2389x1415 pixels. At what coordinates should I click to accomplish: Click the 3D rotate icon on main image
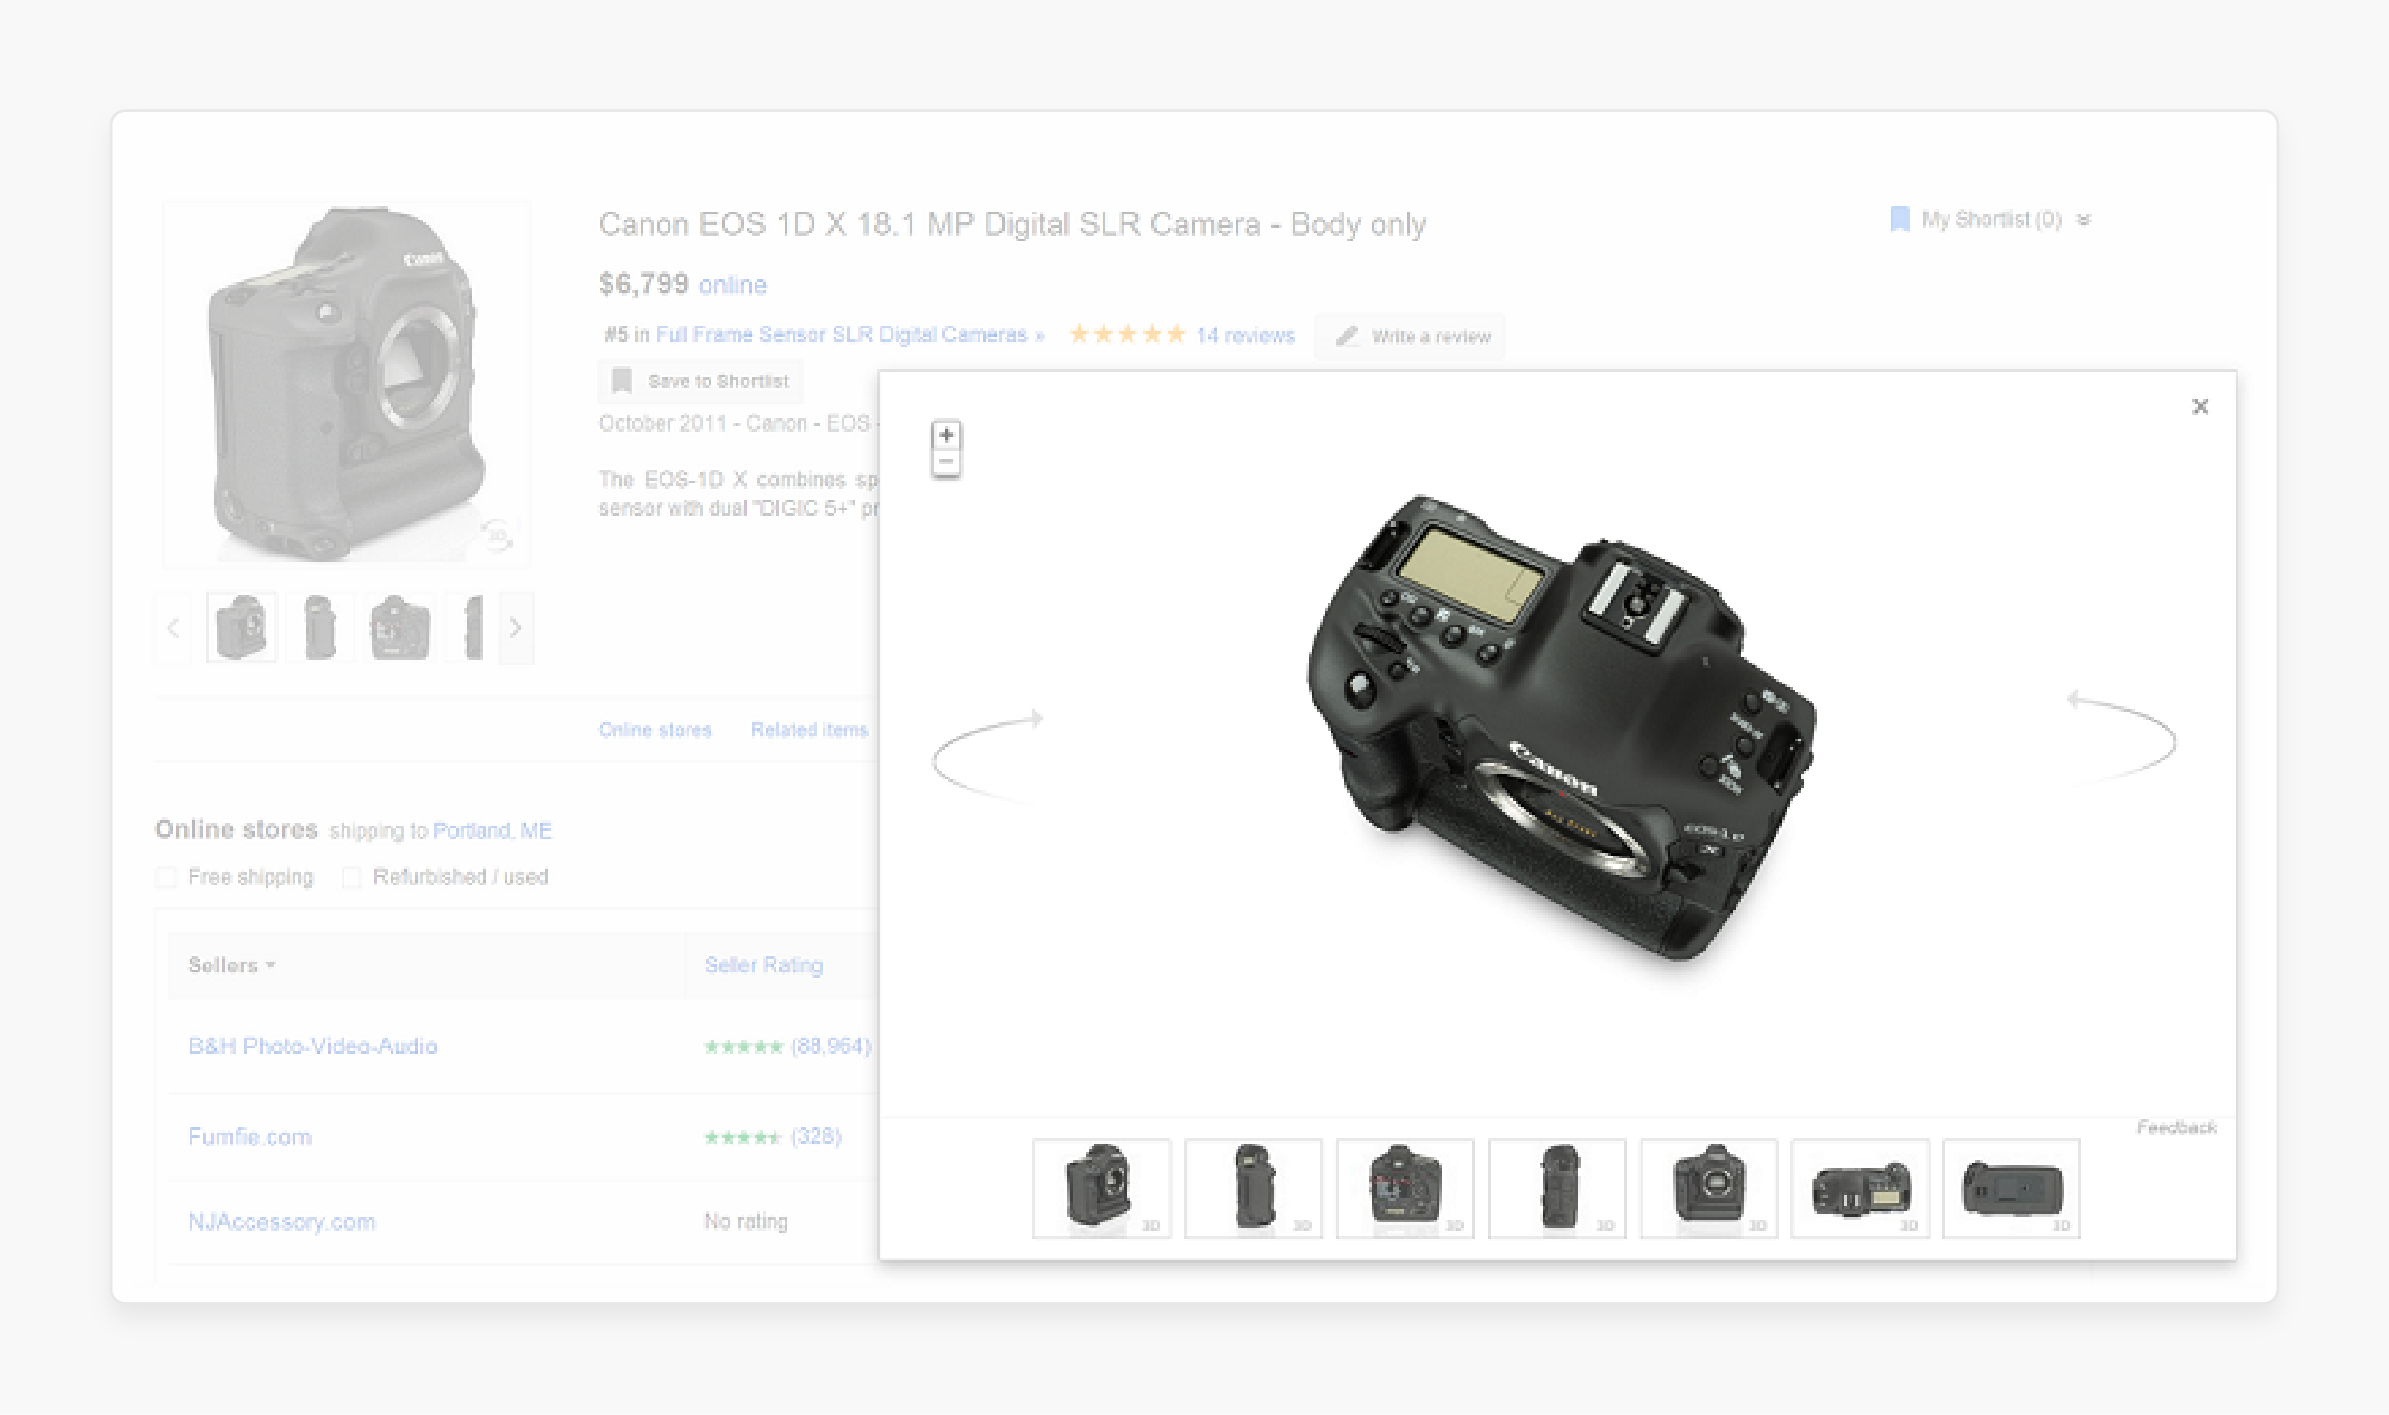coord(497,535)
